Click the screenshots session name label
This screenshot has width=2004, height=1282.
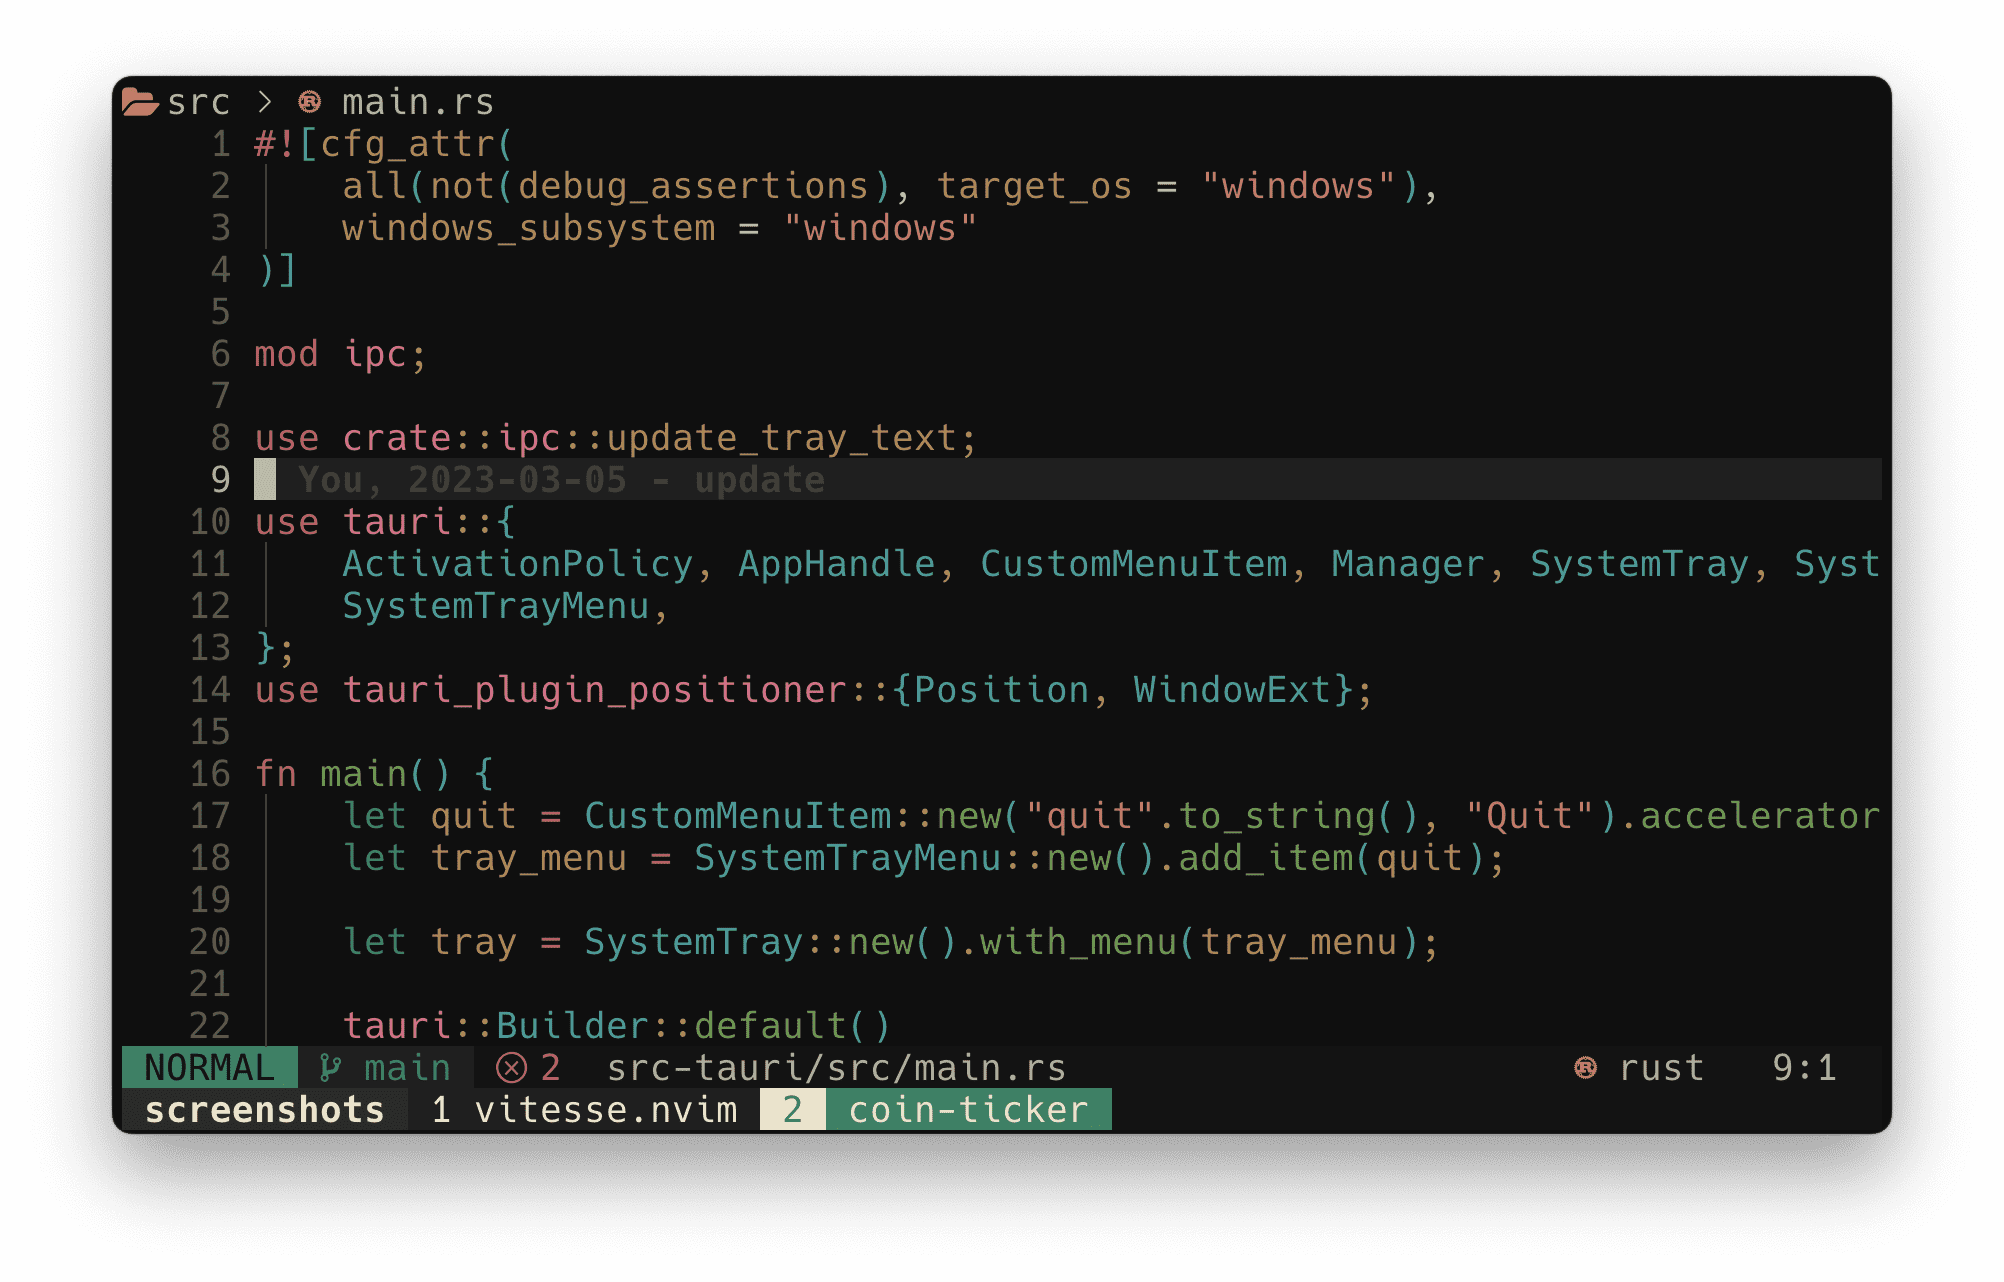265,1110
